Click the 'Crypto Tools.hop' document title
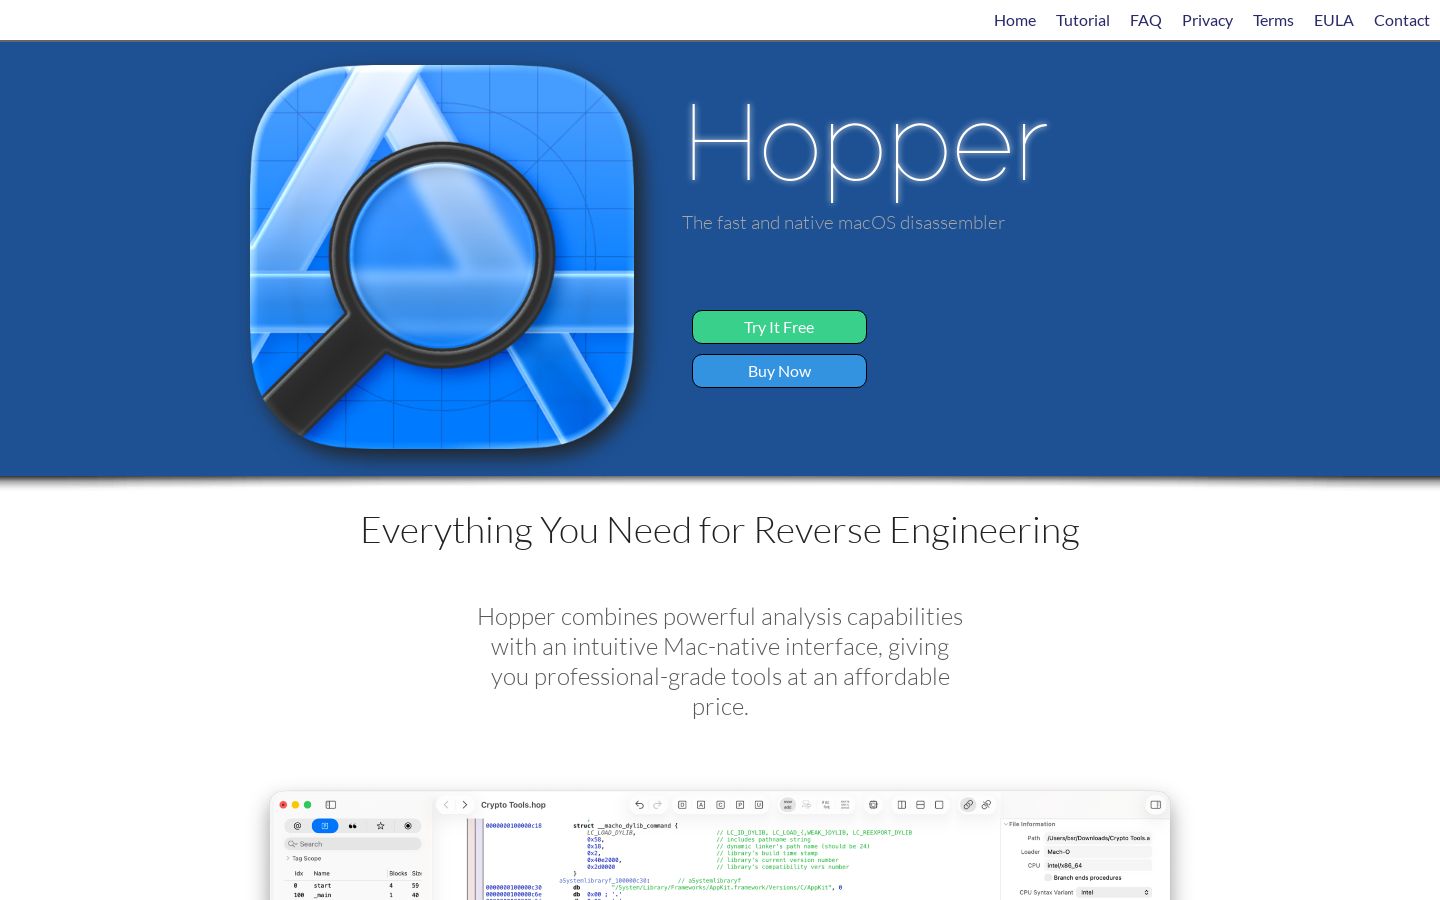Image resolution: width=1440 pixels, height=900 pixels. click(513, 805)
